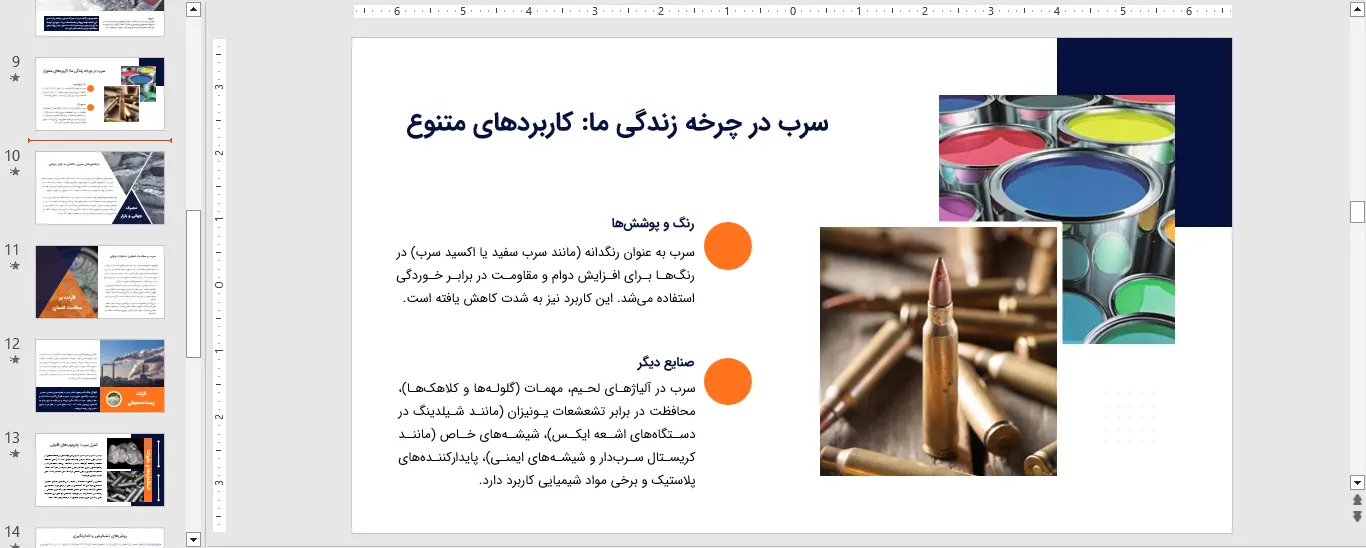1366x548 pixels.
Task: Select orange circle beside 'رنگ و پوشش‌ها'
Action: click(728, 246)
